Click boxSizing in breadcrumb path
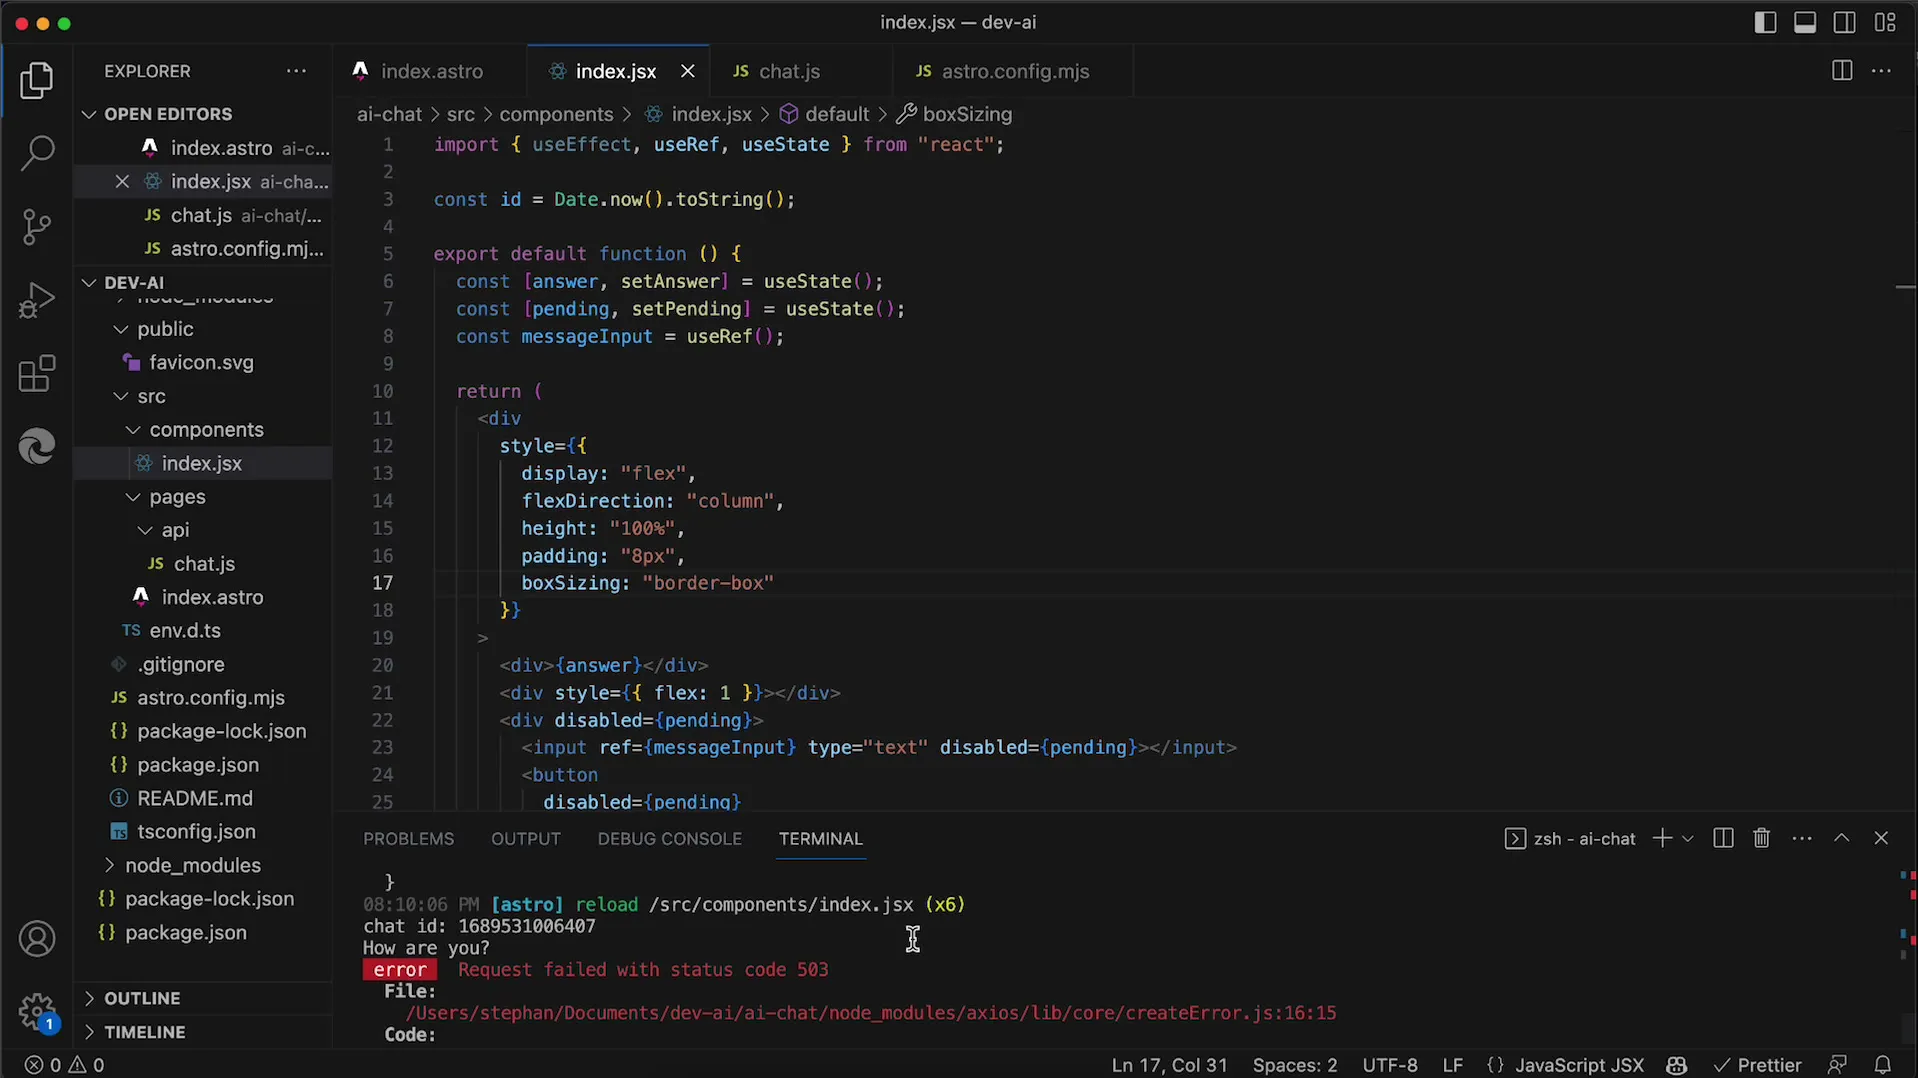Viewport: 1918px width, 1078px height. point(967,114)
